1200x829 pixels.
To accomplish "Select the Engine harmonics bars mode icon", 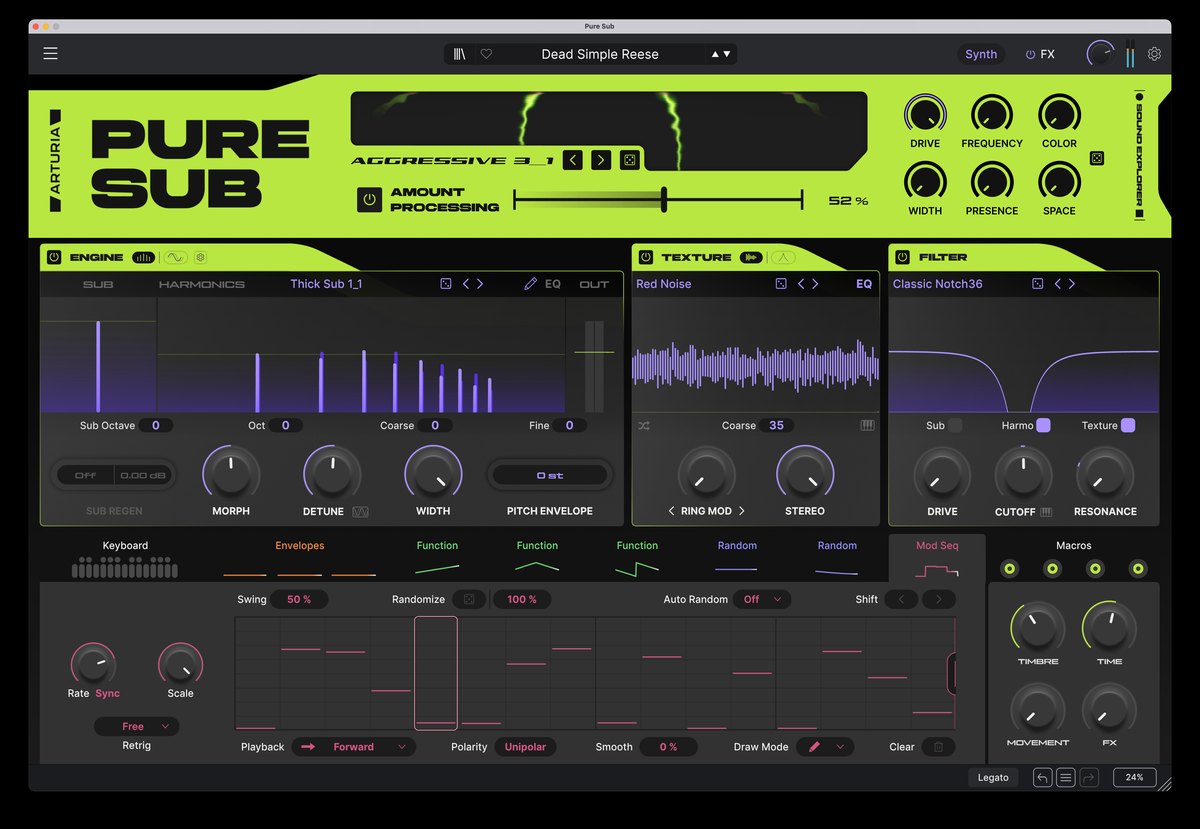I will [143, 257].
